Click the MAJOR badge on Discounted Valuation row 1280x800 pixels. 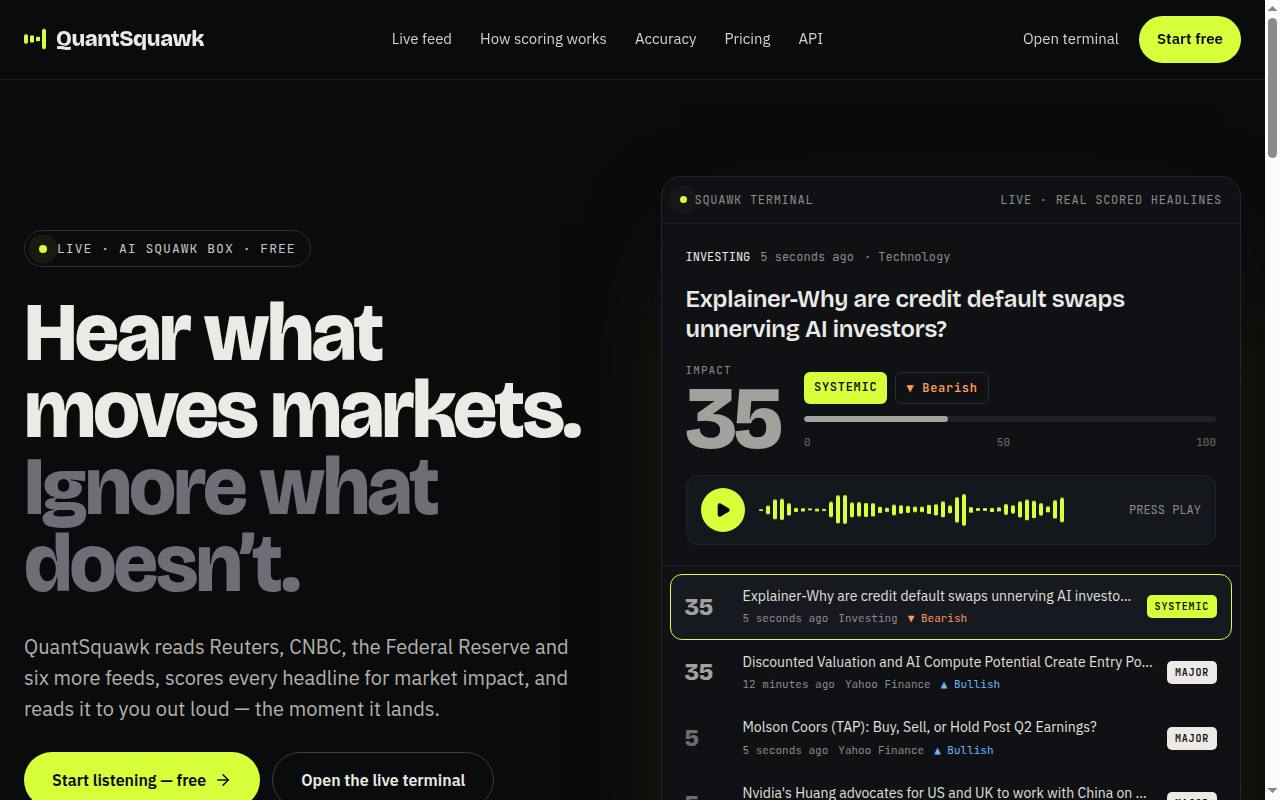pyautogui.click(x=1192, y=672)
